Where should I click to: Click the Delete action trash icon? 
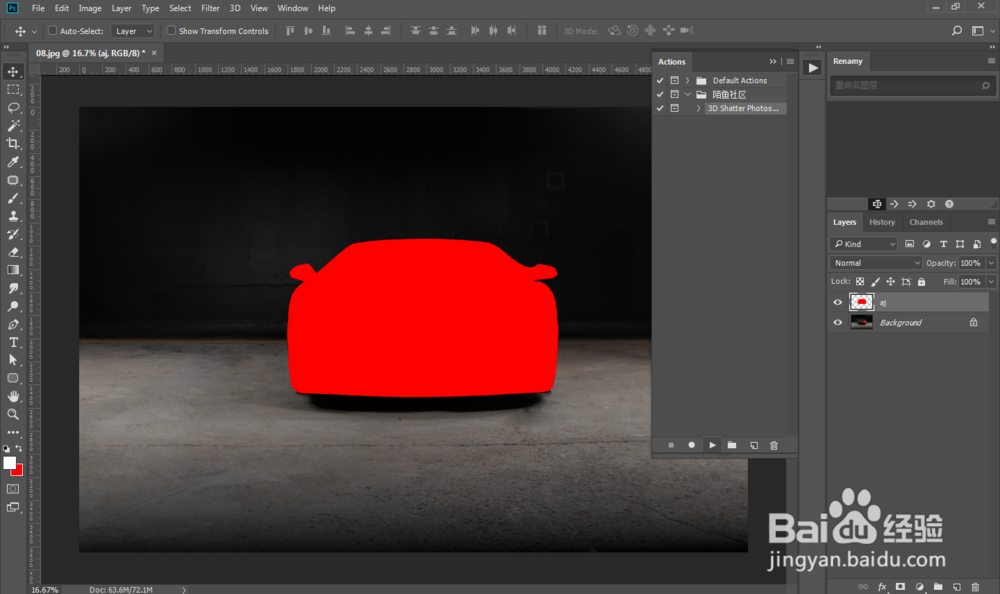click(x=773, y=444)
